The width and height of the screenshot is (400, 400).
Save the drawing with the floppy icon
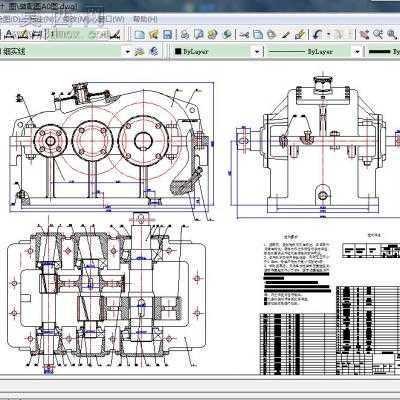pyautogui.click(x=167, y=34)
